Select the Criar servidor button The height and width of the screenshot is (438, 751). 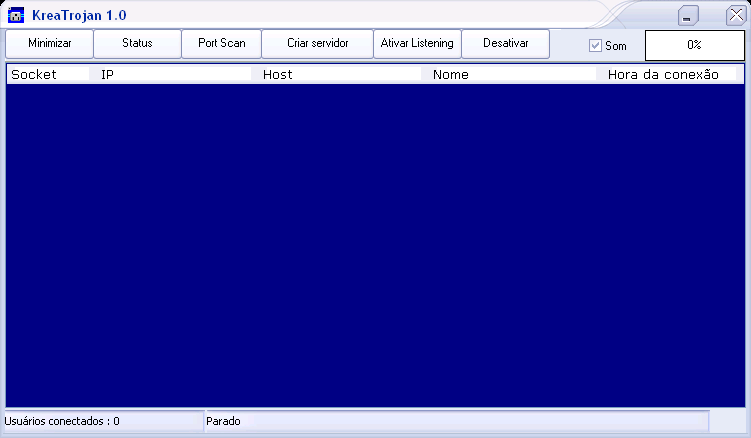coord(317,44)
